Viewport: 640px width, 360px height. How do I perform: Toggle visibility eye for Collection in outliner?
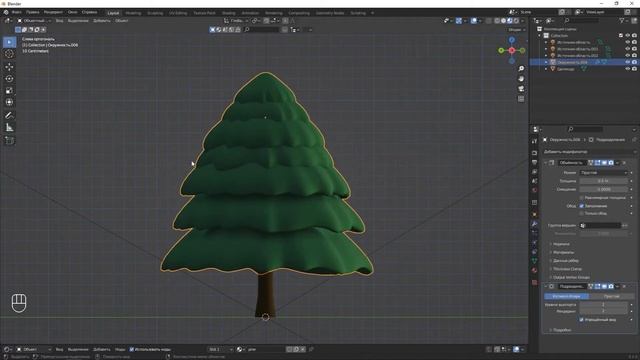click(x=628, y=36)
